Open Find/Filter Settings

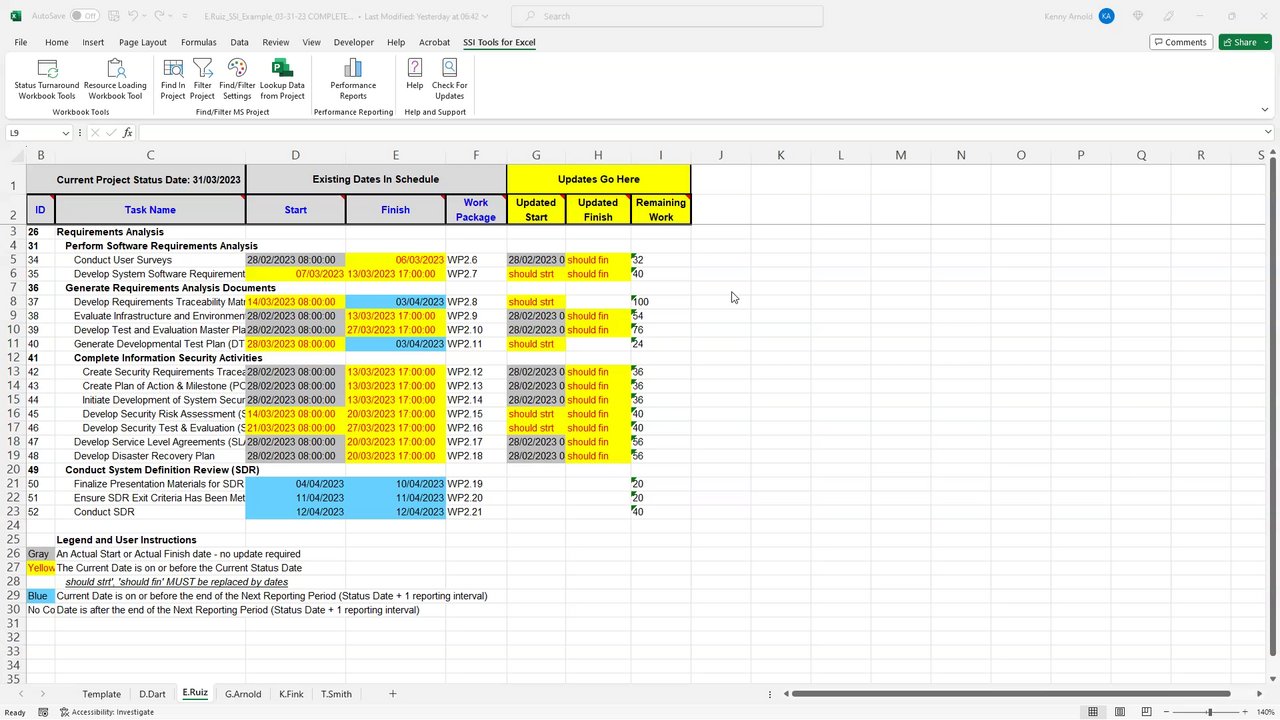pos(237,79)
